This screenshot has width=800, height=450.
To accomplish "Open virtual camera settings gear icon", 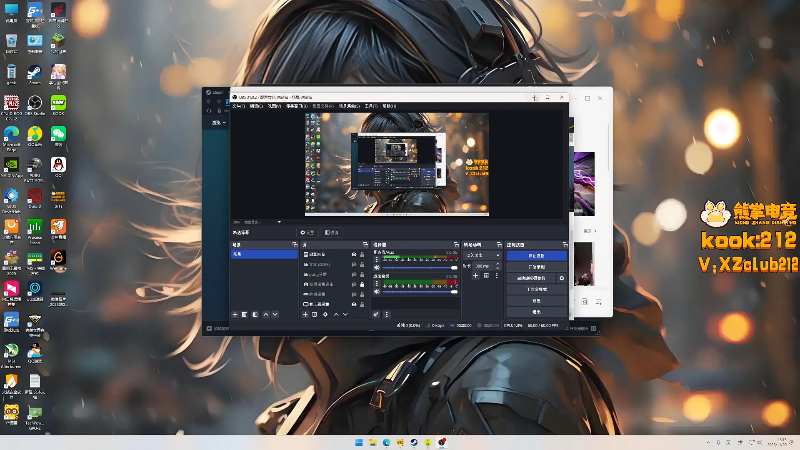I will point(562,278).
